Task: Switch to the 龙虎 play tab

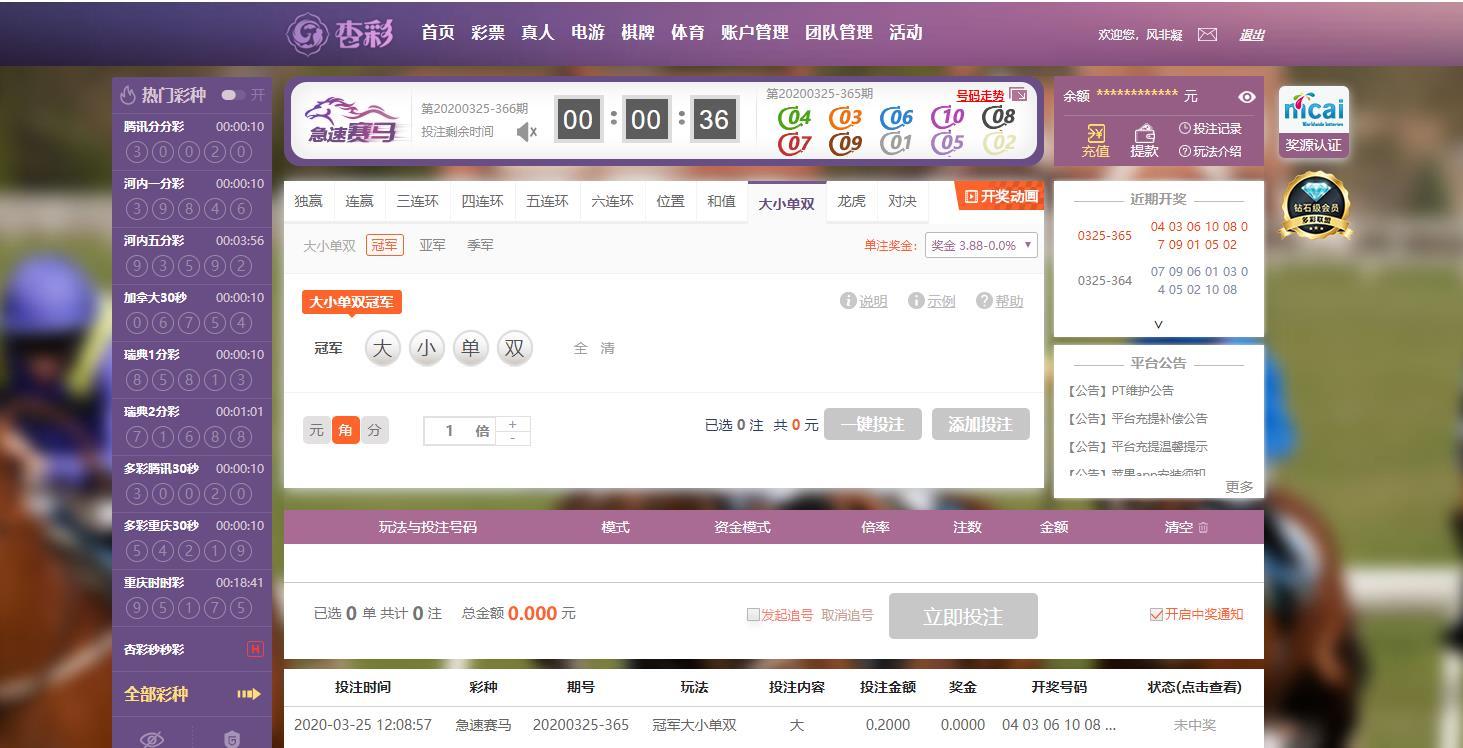Action: (851, 201)
